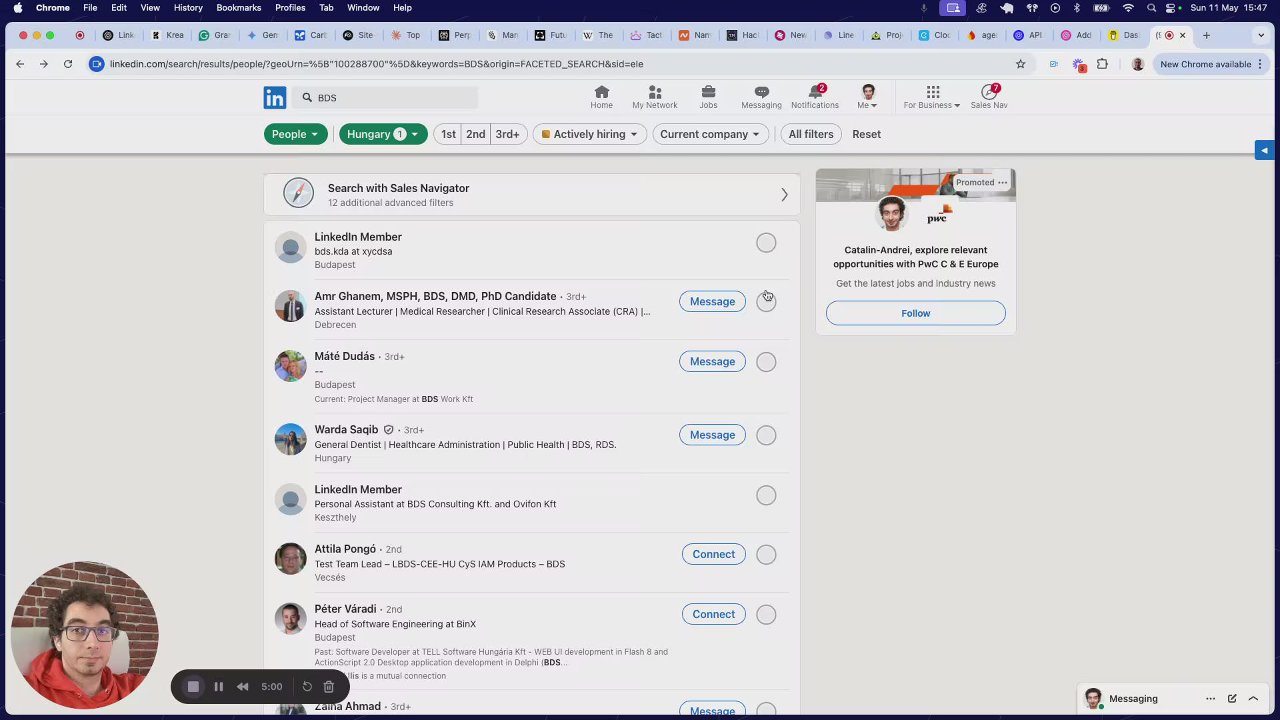The height and width of the screenshot is (720, 1280).
Task: Message Warda Saqib
Action: (x=712, y=435)
